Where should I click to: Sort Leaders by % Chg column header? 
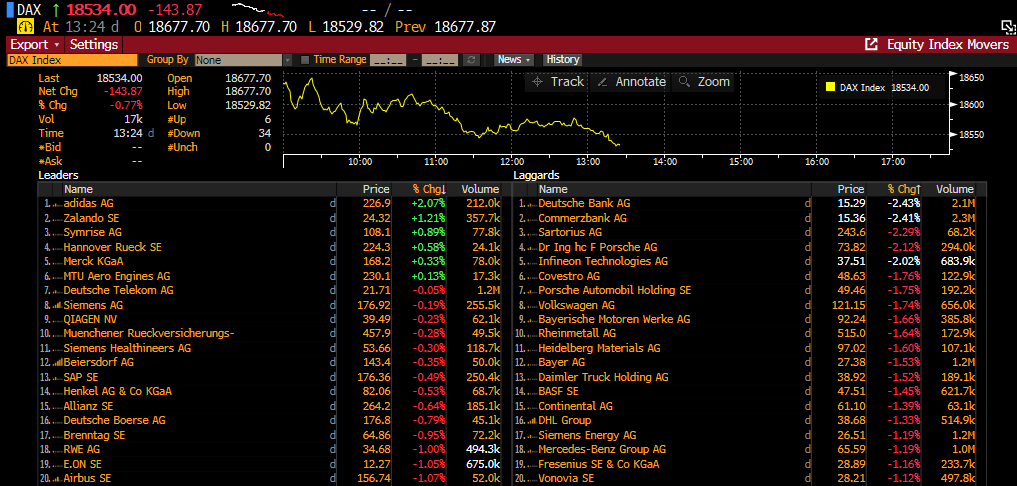point(430,189)
